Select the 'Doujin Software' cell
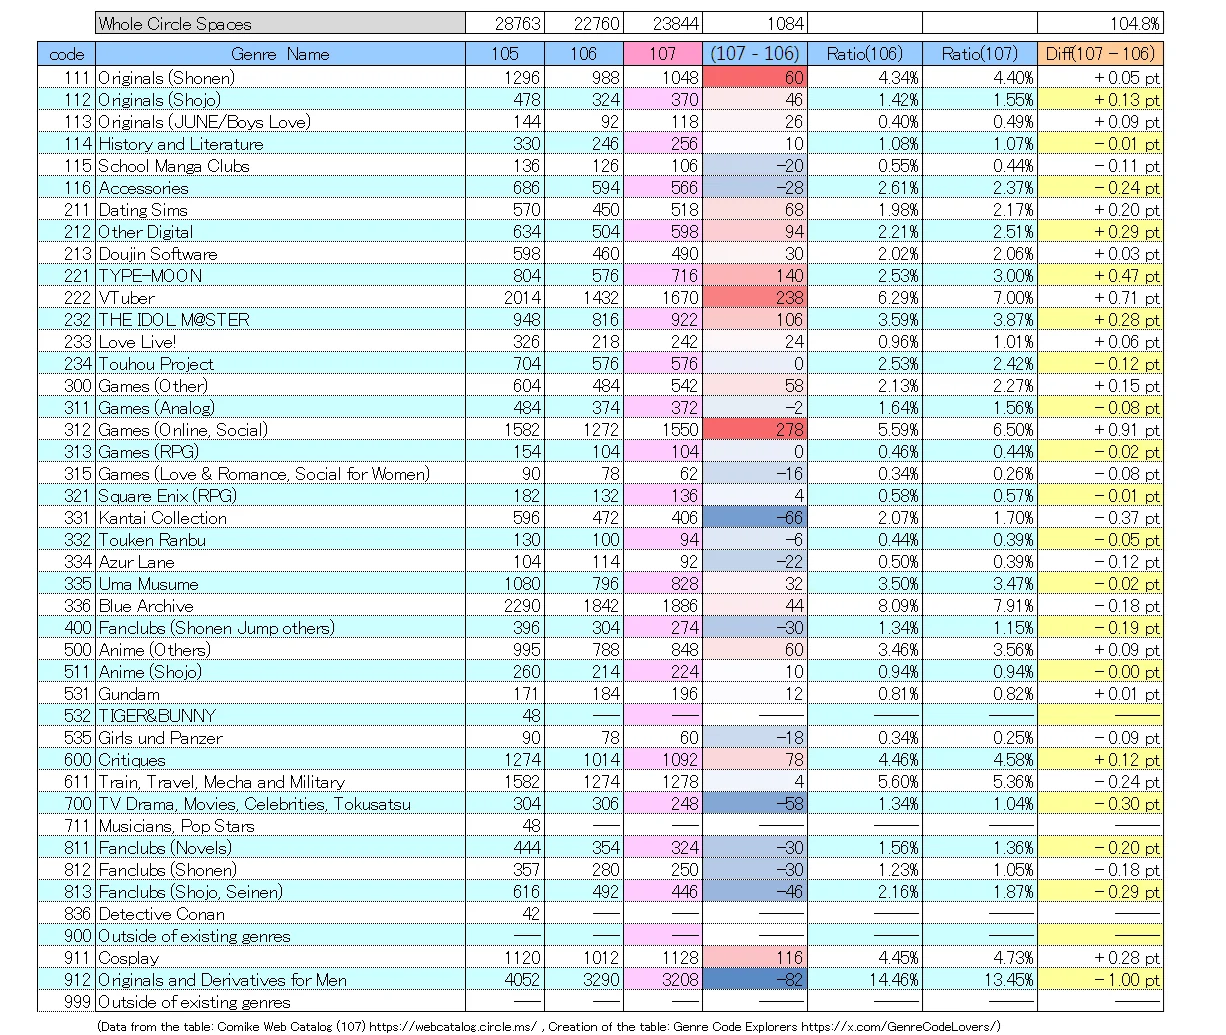Image resolution: width=1226 pixels, height=1035 pixels. pos(280,254)
